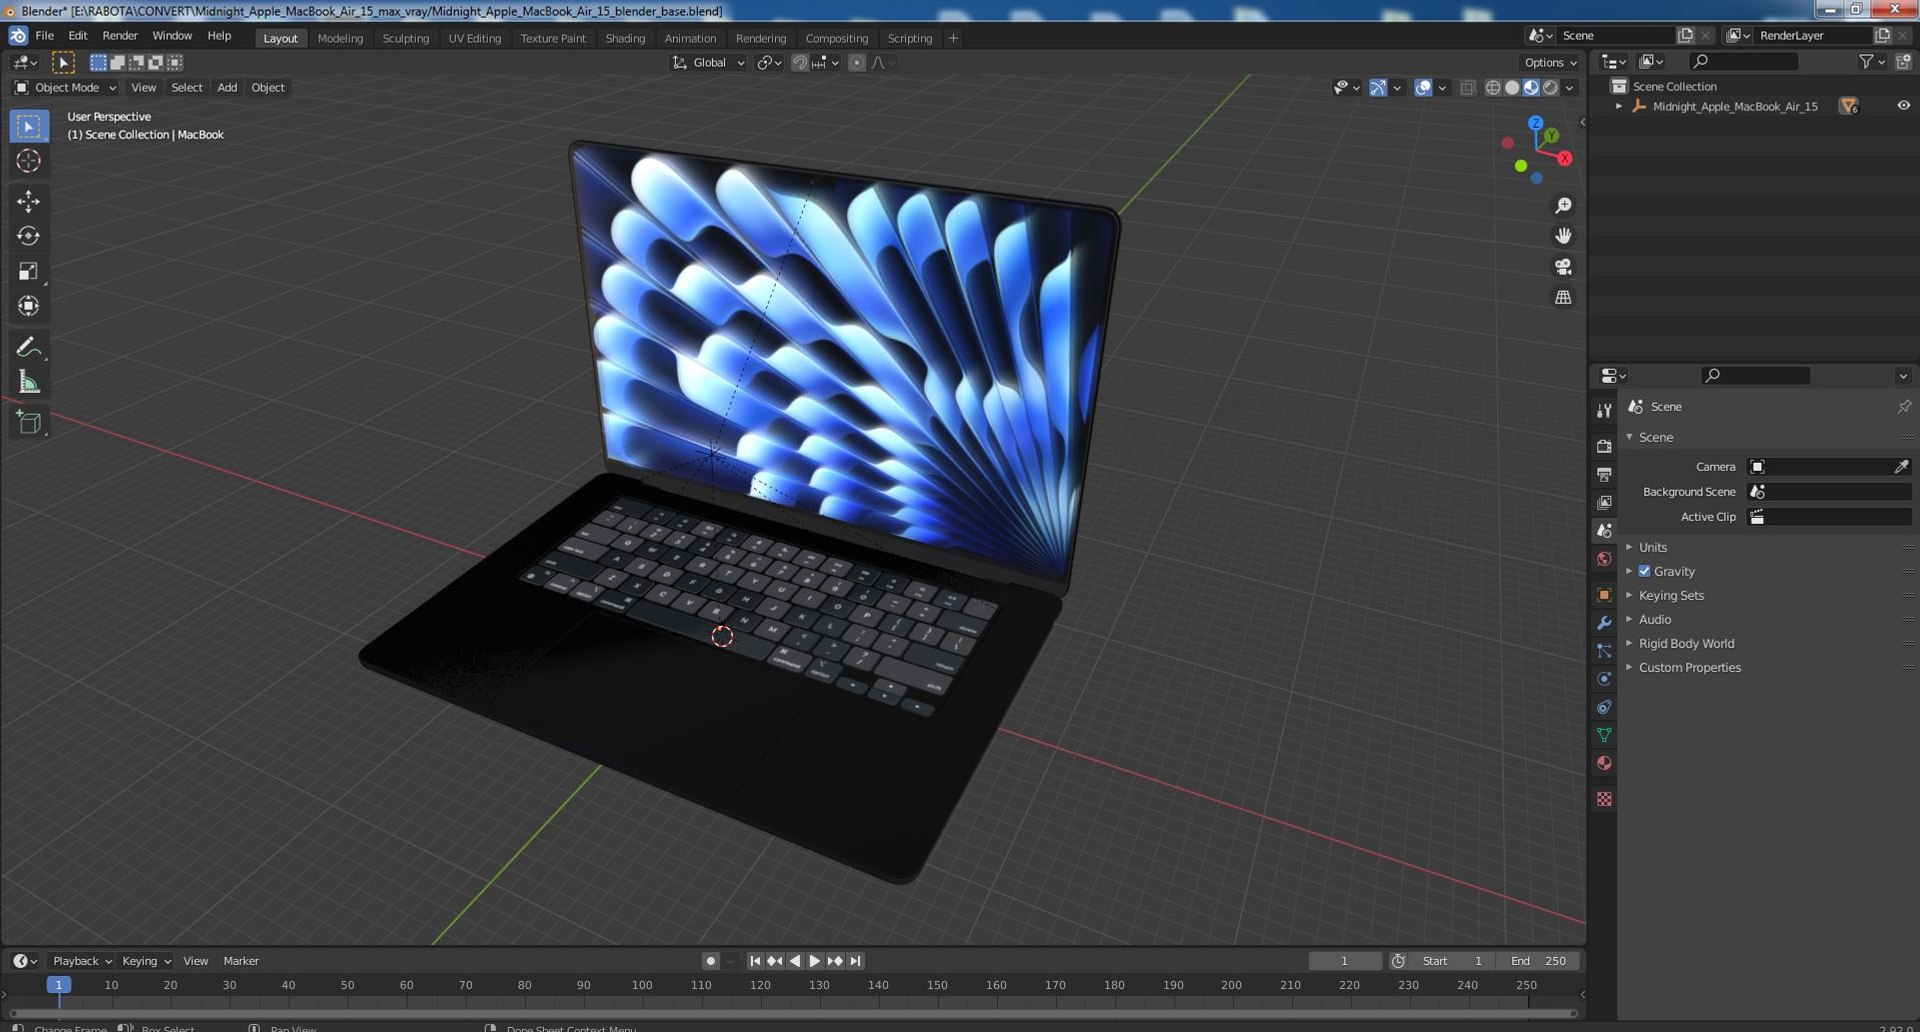
Task: Open the Output properties tab
Action: (x=1604, y=474)
